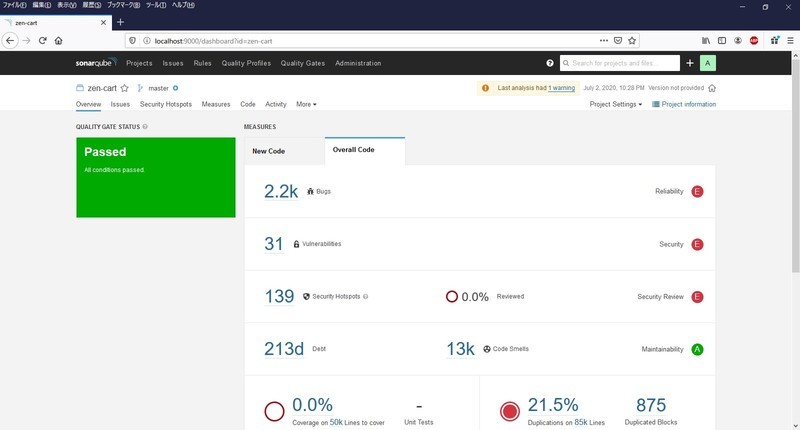Click the master branch indicator icon
The width and height of the screenshot is (800, 430).
[140, 88]
